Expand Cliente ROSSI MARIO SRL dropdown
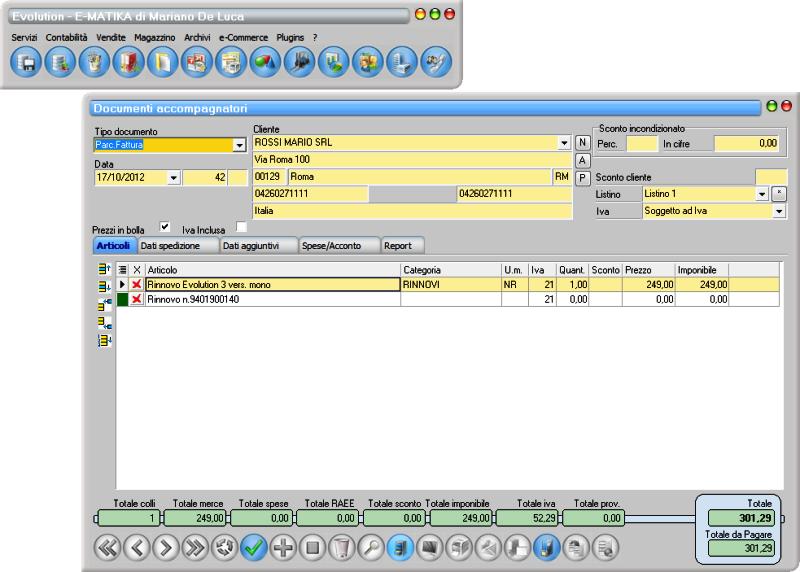800x572 pixels. (564, 143)
